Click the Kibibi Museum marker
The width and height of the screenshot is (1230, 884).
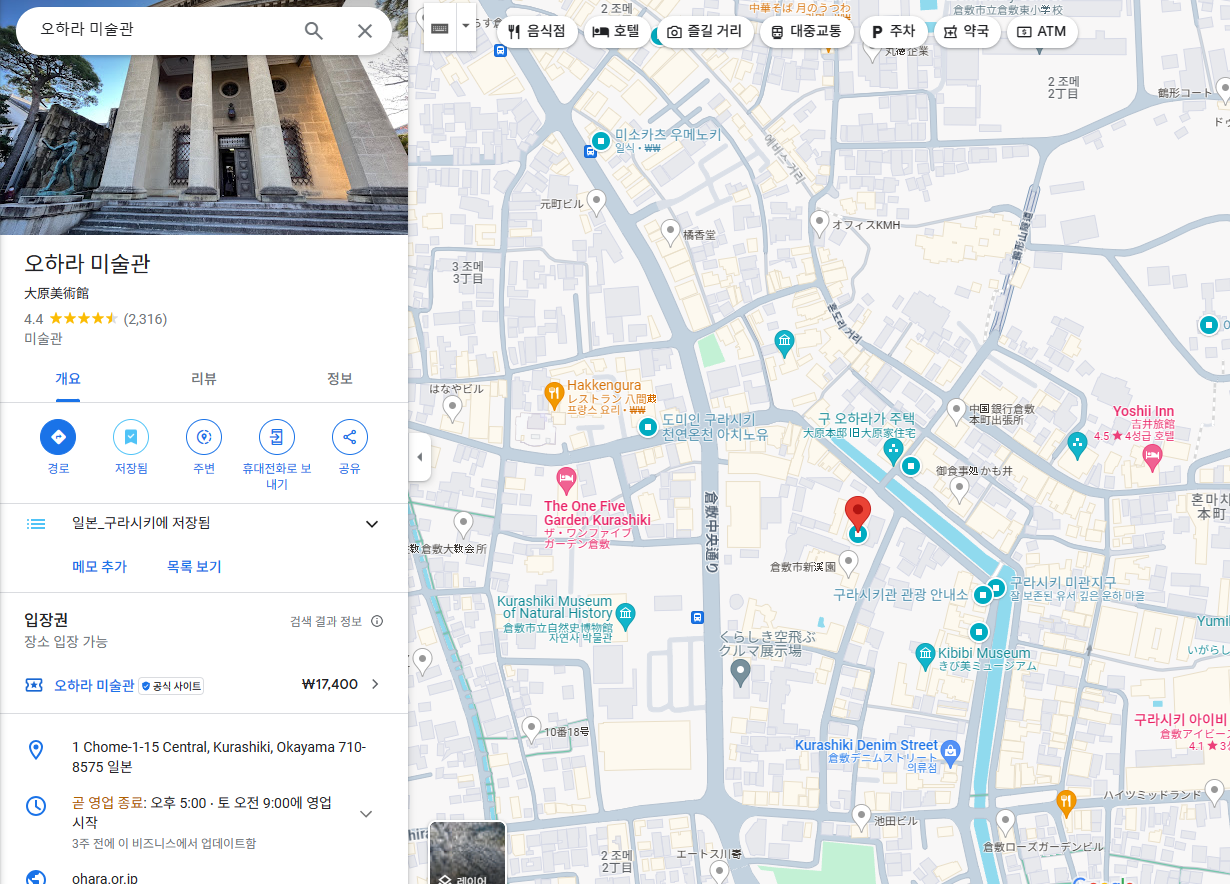click(926, 654)
